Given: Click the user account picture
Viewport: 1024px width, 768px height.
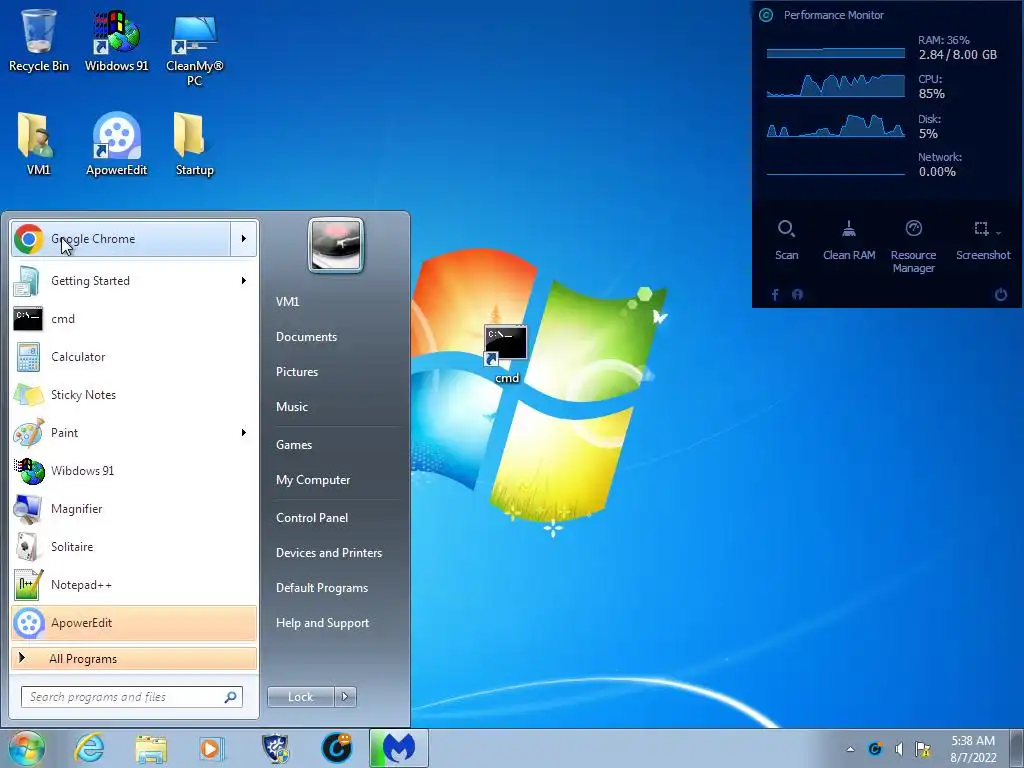Looking at the screenshot, I should click(x=336, y=245).
